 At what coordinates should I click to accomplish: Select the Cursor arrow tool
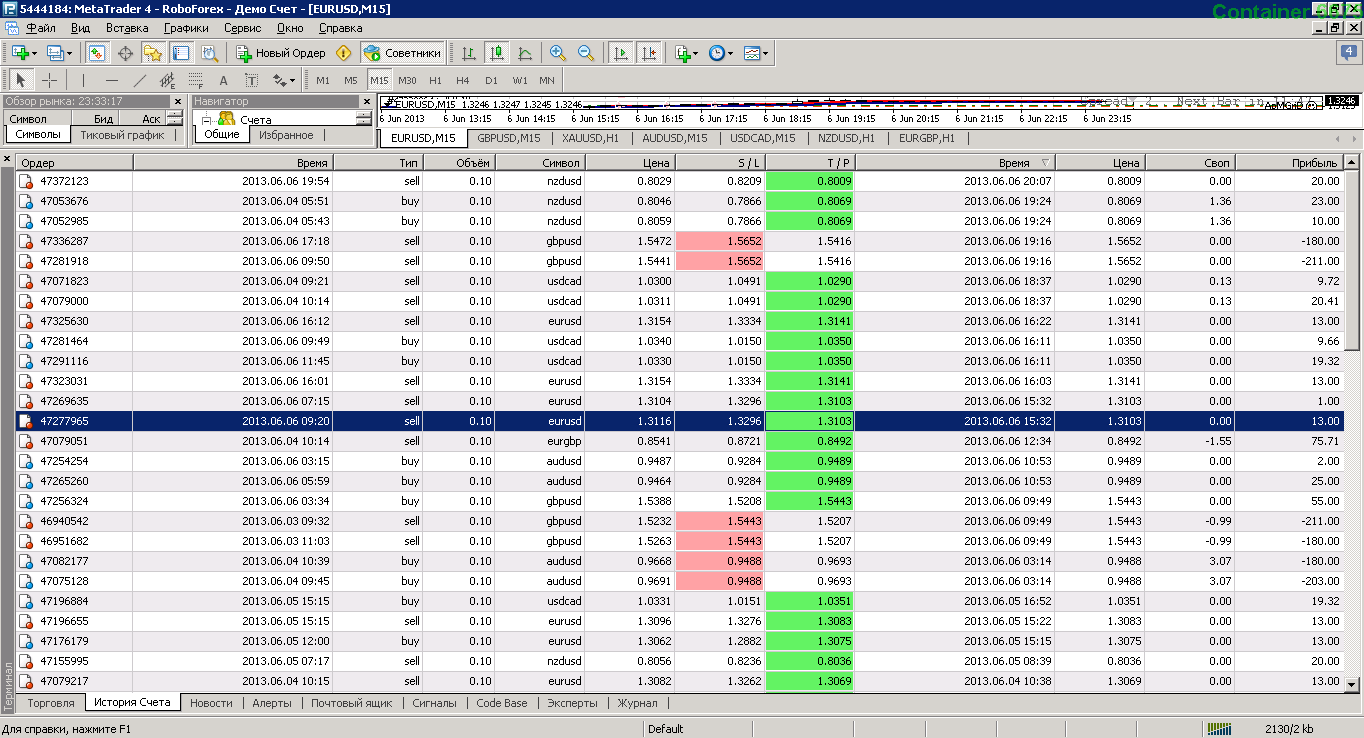(x=21, y=80)
